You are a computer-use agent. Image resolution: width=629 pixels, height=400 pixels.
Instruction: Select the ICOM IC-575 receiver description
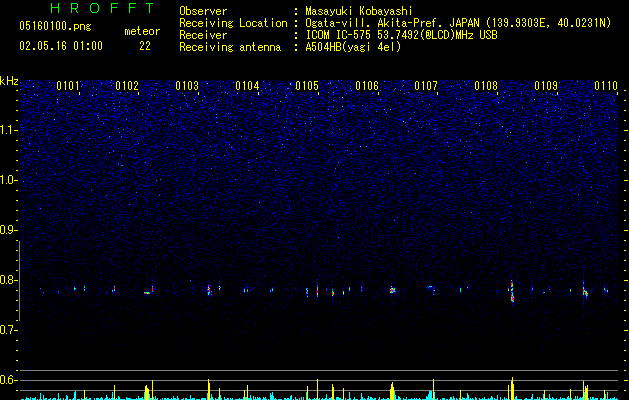pyautogui.click(x=401, y=35)
